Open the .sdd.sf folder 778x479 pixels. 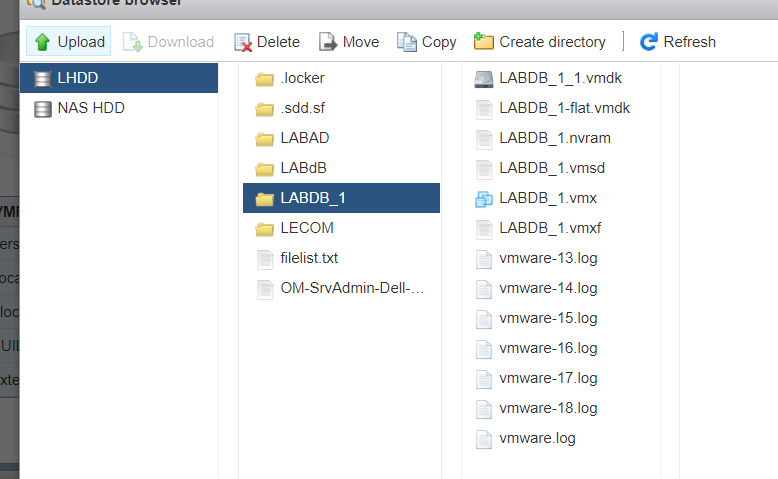(x=341, y=108)
